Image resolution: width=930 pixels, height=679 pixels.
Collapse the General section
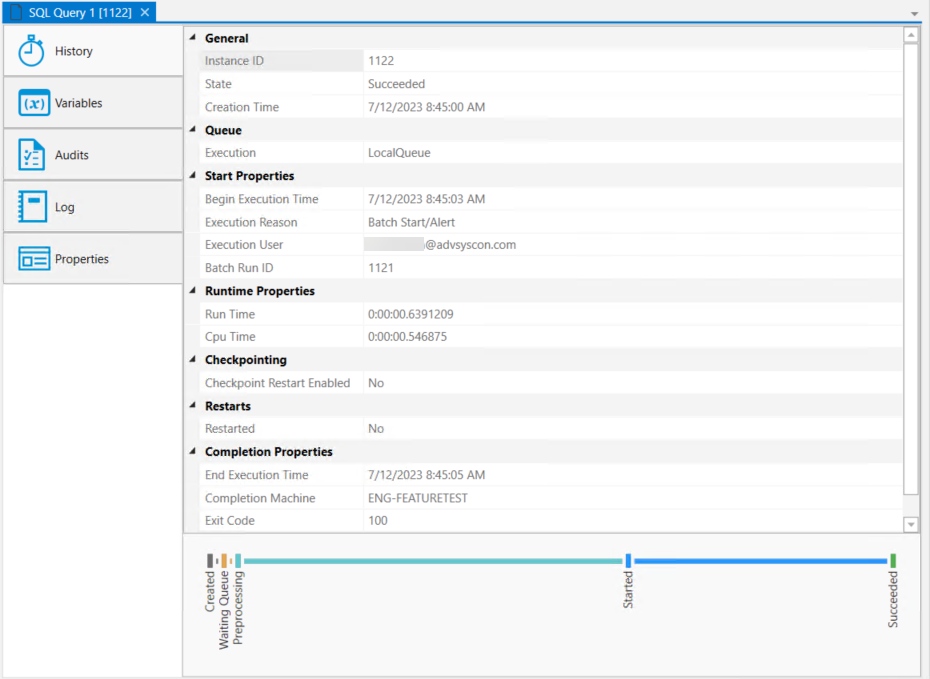coord(193,38)
